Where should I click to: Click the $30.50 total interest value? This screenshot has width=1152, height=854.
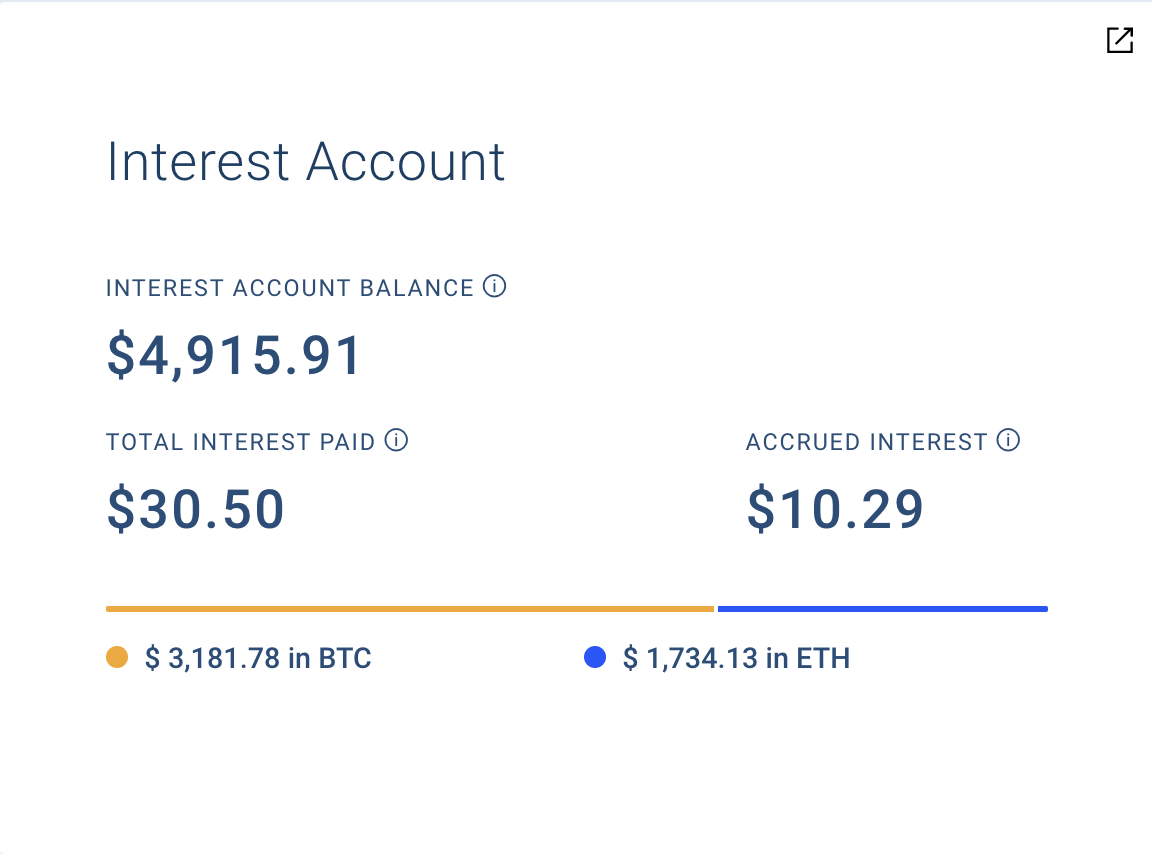(196, 509)
